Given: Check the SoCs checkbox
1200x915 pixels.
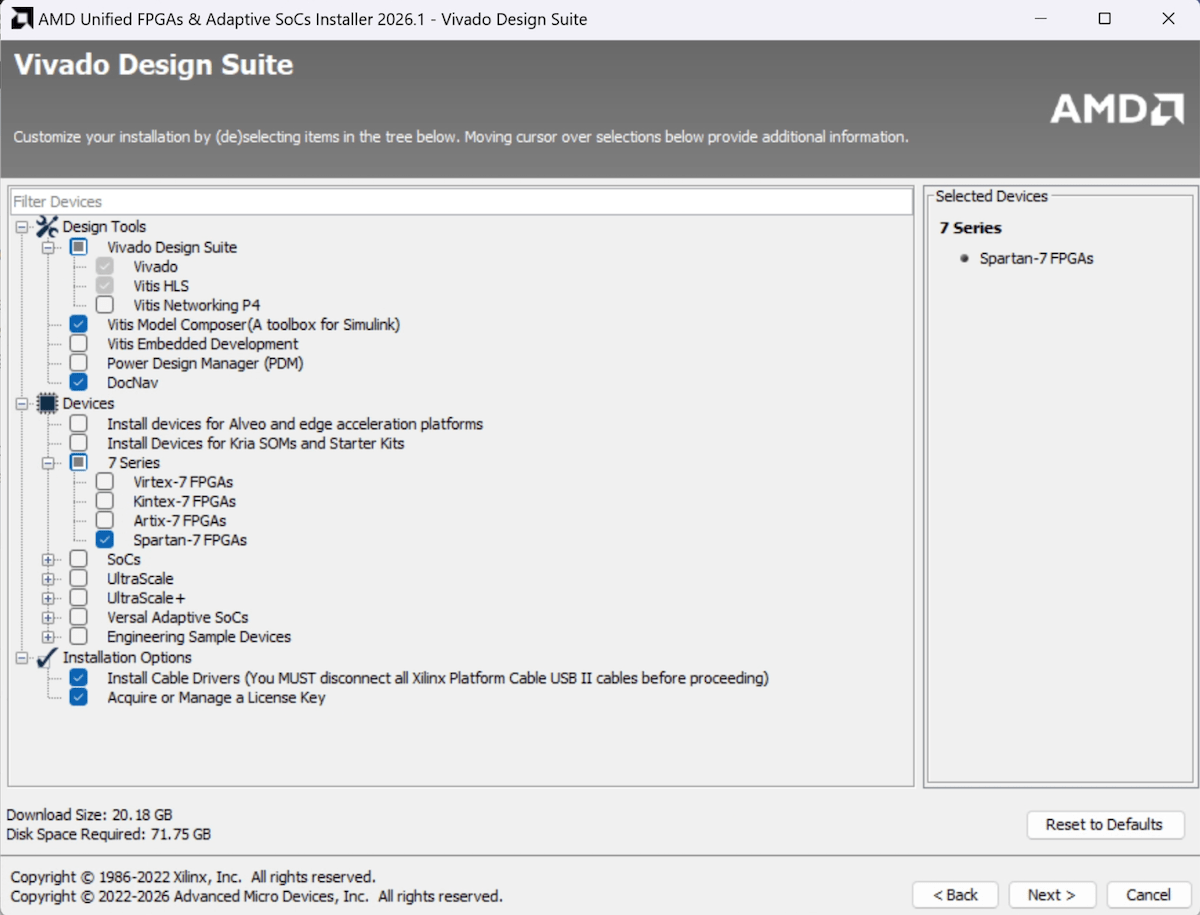Looking at the screenshot, I should coord(79,560).
